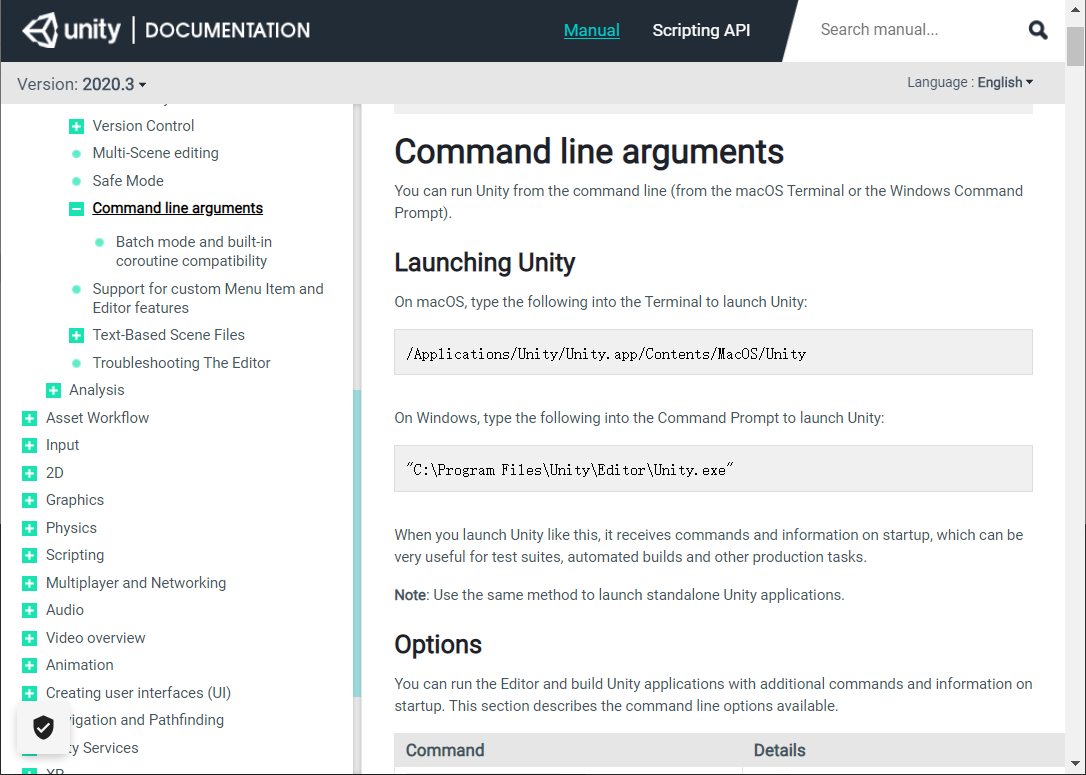Click the search magnifier icon
Viewport: 1086px width, 775px height.
1038,30
